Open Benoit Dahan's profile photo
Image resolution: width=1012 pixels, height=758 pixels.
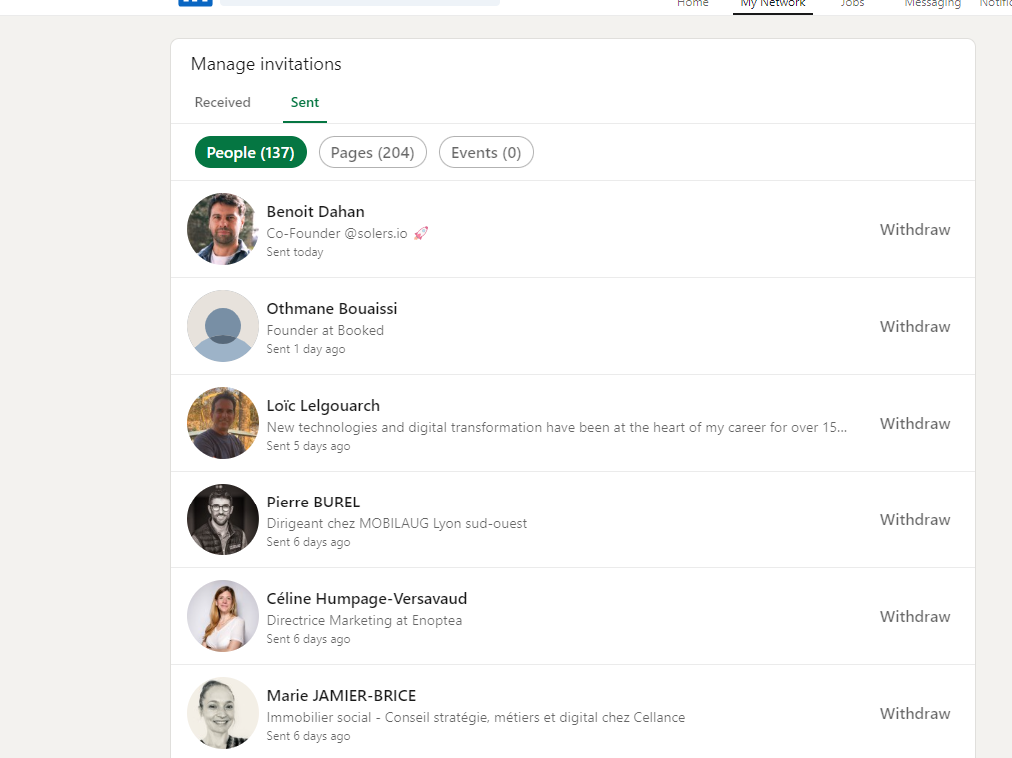(223, 229)
